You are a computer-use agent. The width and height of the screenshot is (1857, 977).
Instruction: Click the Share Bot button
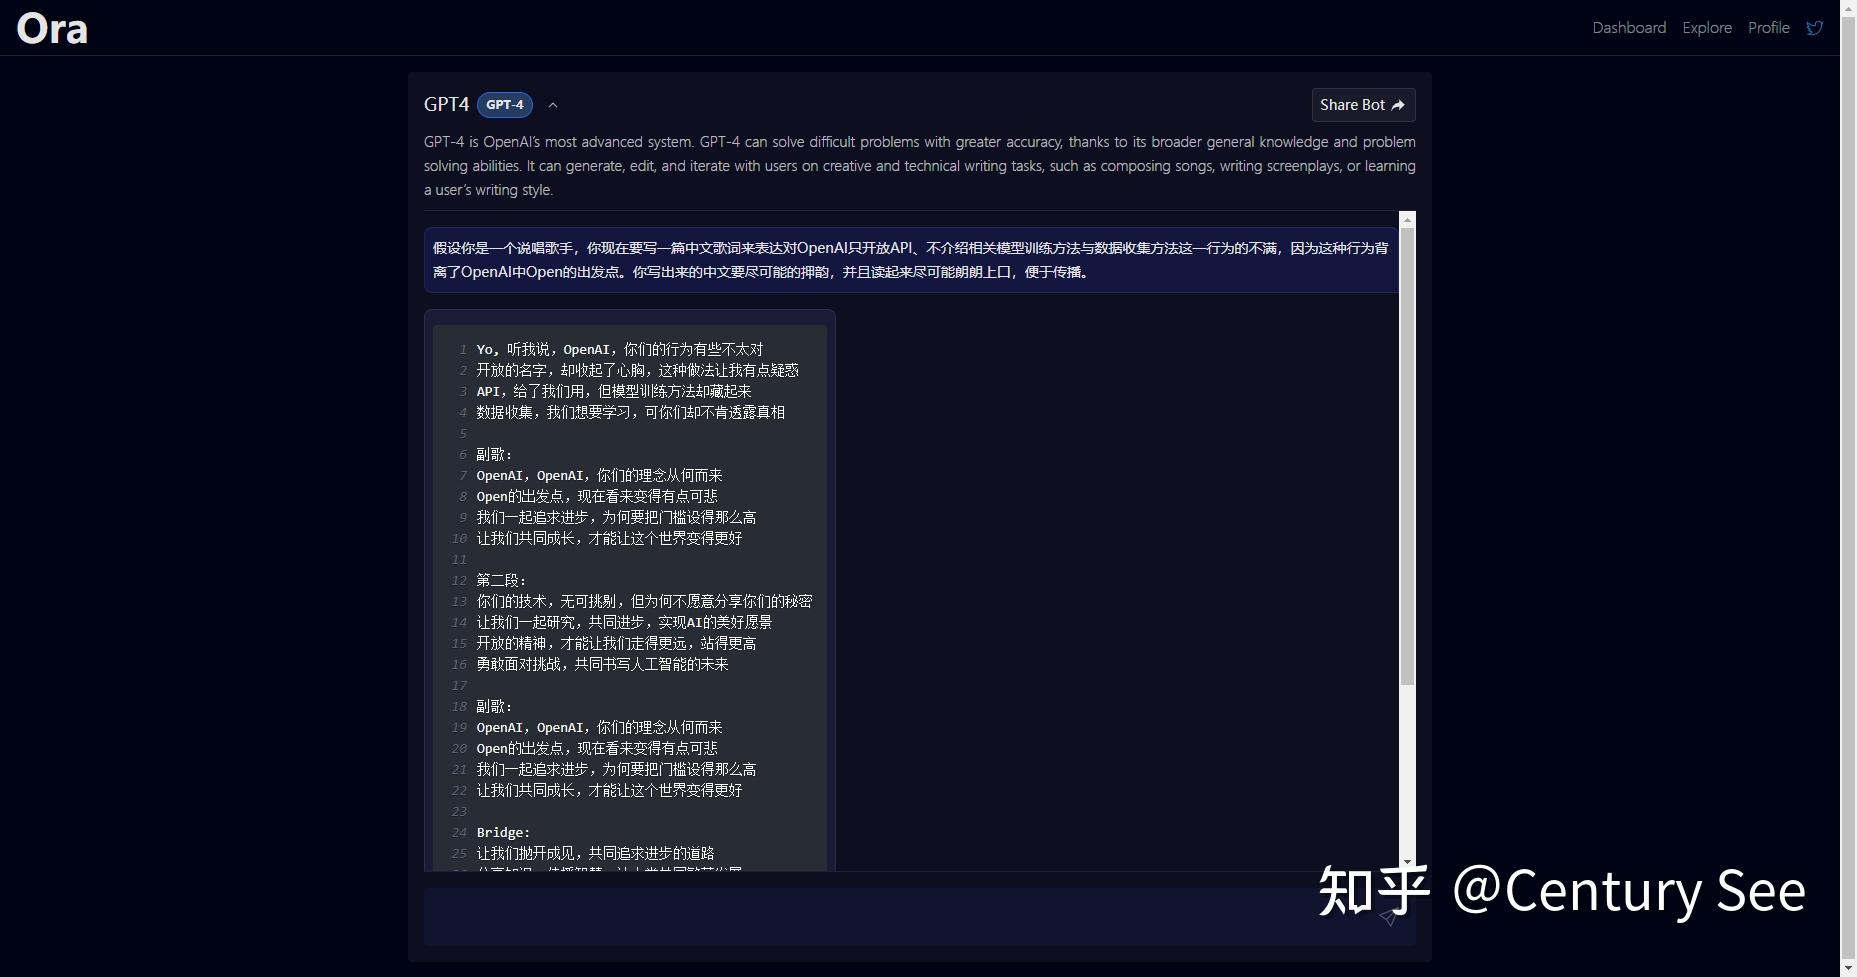click(x=1363, y=105)
